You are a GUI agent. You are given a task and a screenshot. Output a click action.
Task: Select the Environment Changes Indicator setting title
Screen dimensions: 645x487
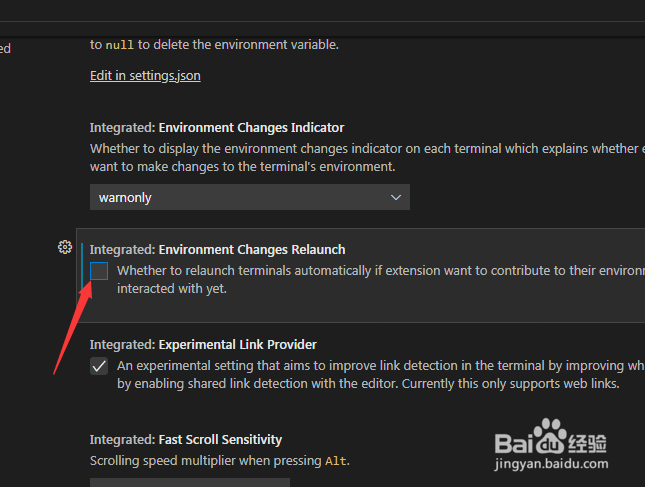click(217, 128)
